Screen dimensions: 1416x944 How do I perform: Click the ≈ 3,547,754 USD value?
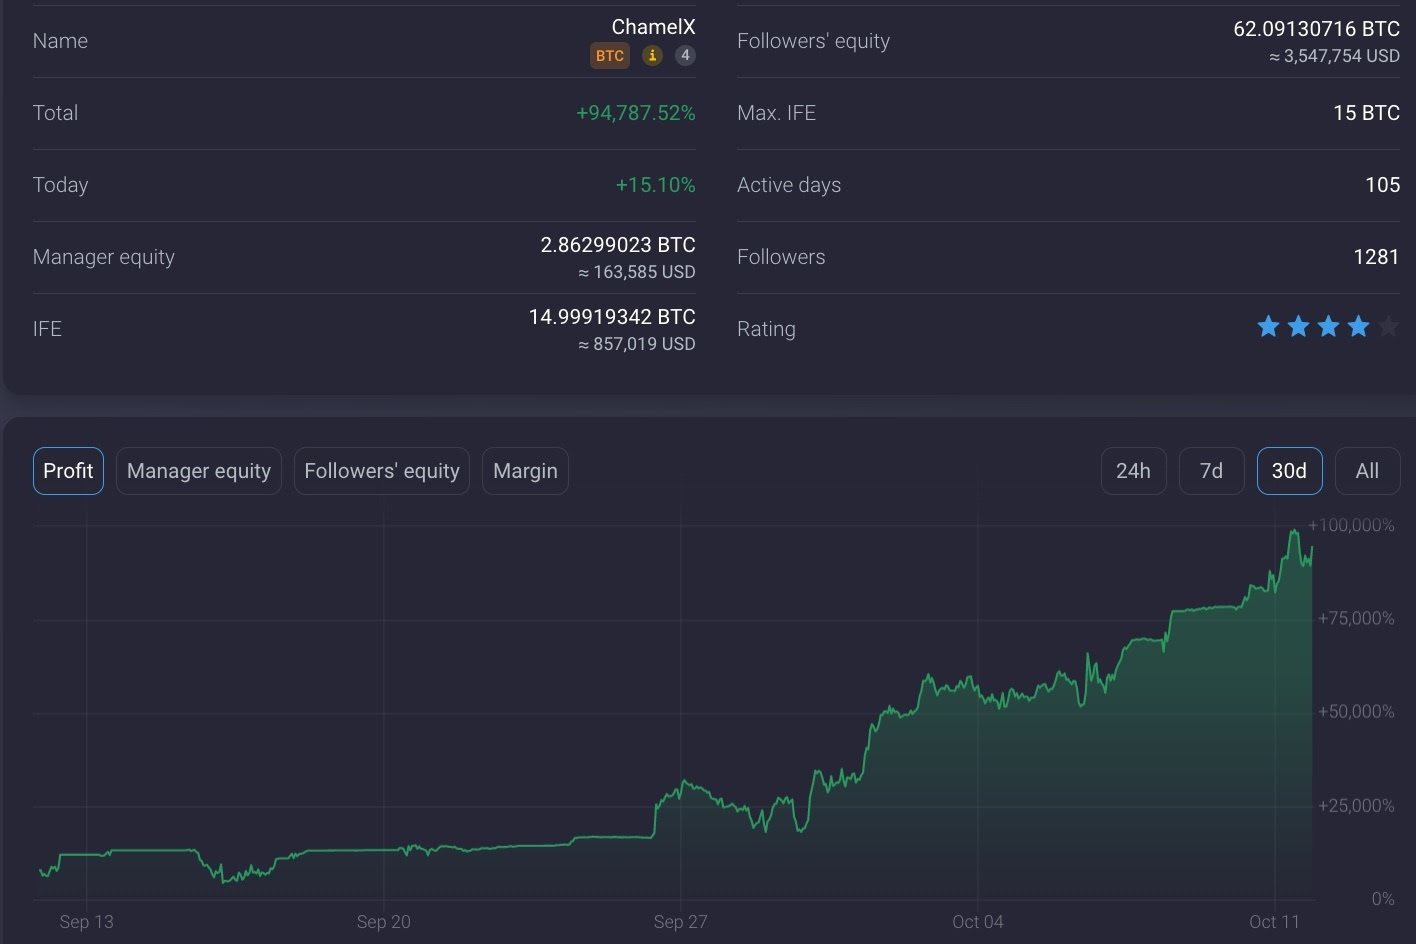coord(1334,56)
